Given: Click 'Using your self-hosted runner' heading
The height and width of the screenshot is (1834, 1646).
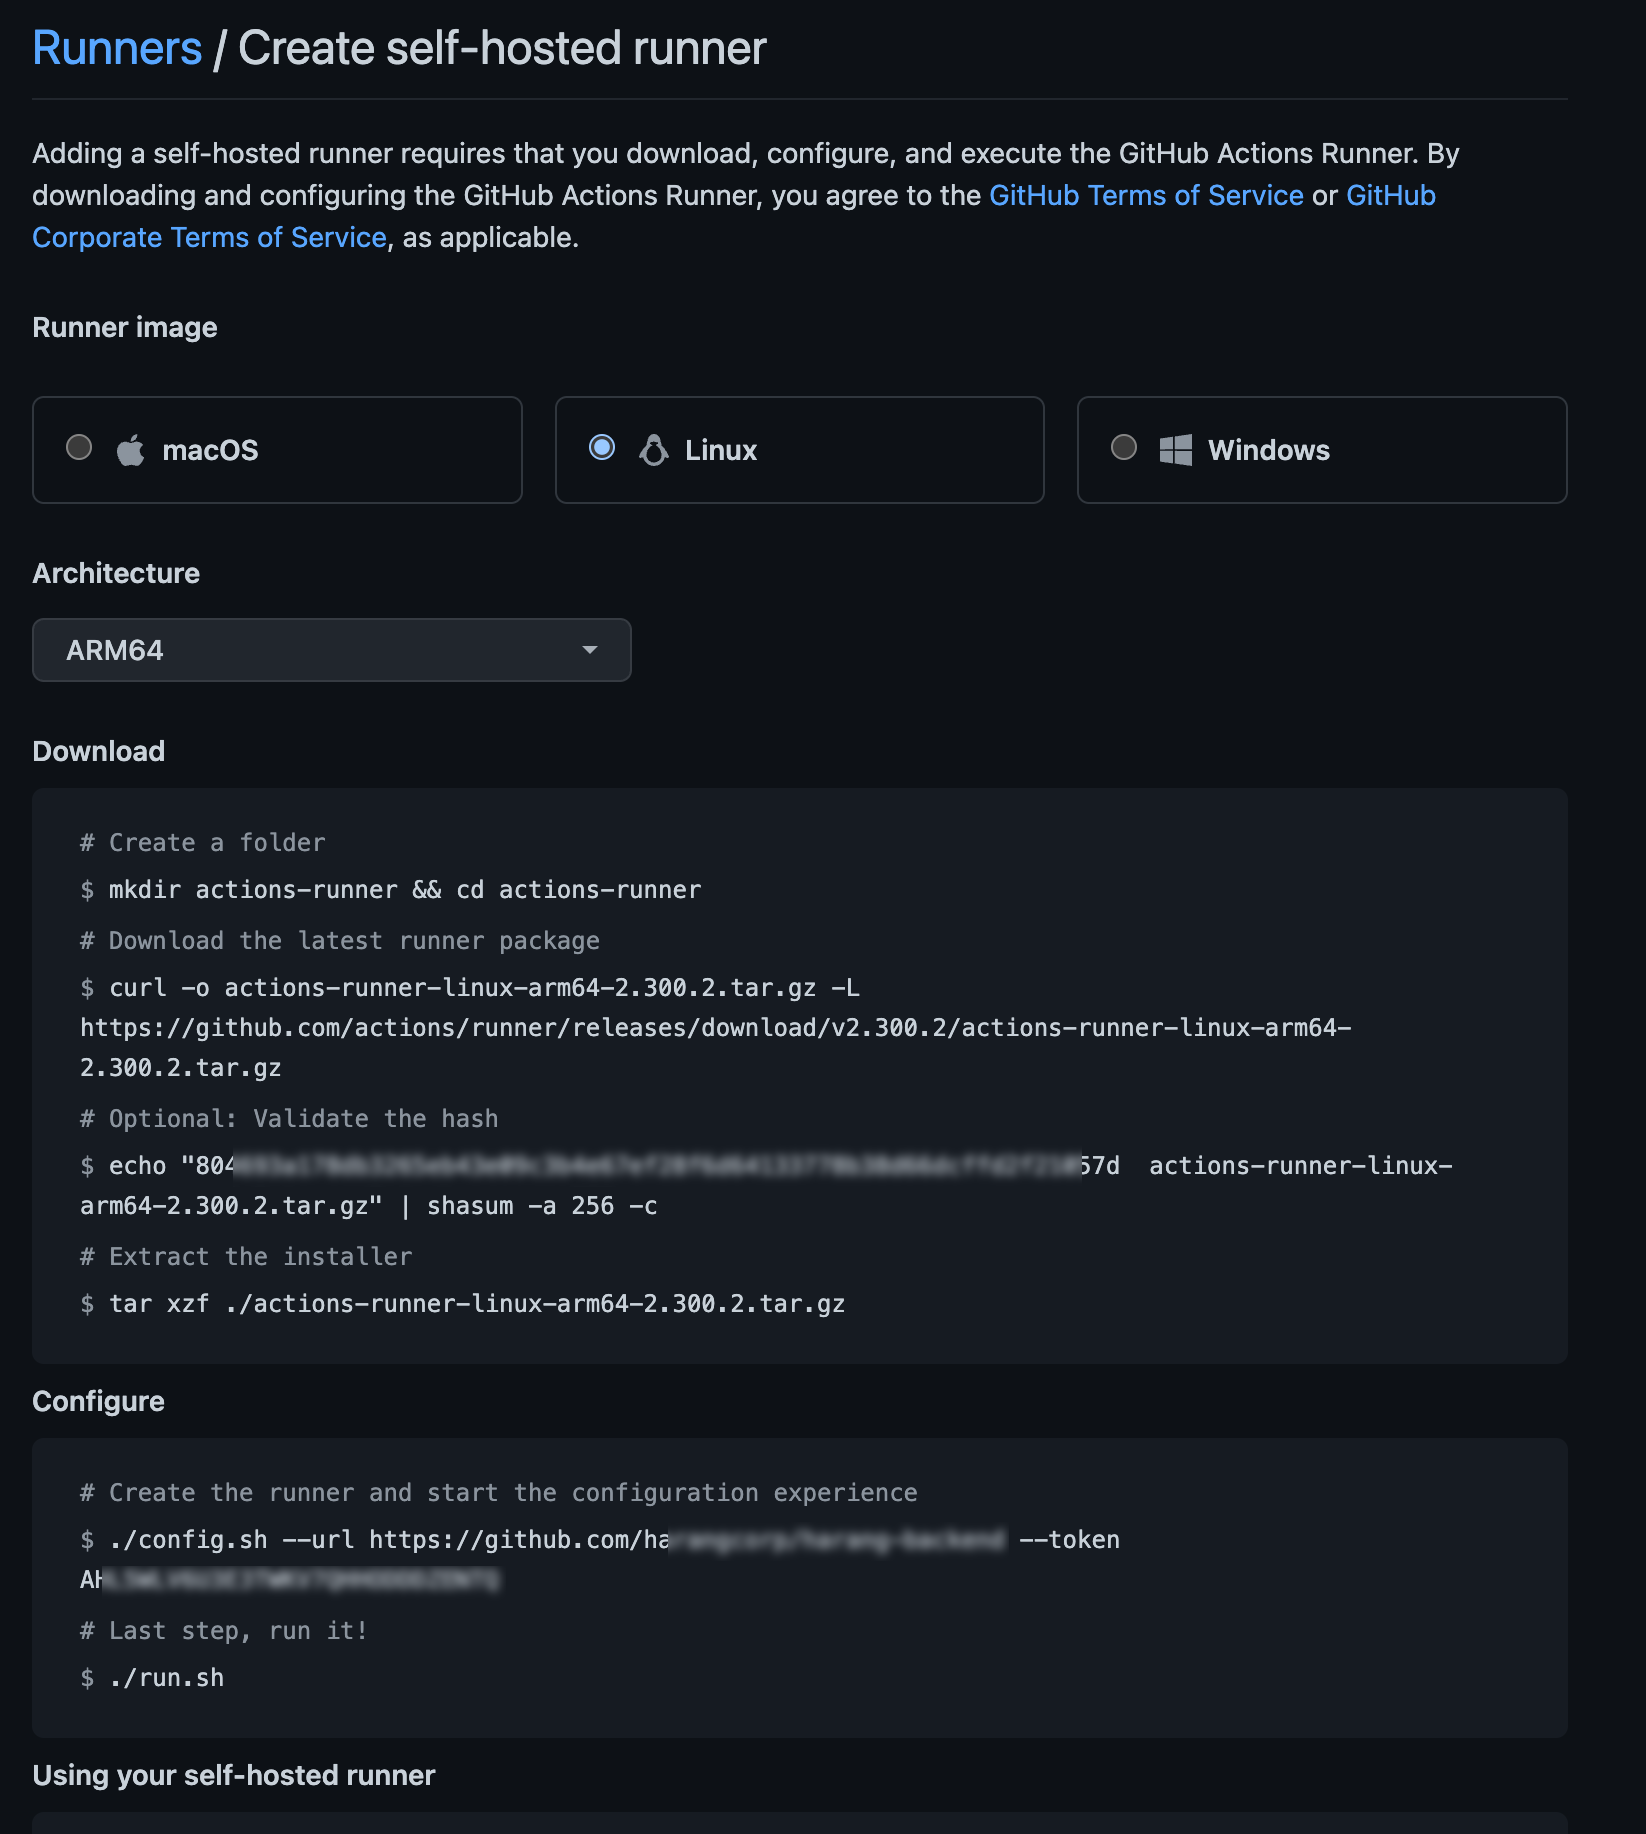Looking at the screenshot, I should (234, 1775).
